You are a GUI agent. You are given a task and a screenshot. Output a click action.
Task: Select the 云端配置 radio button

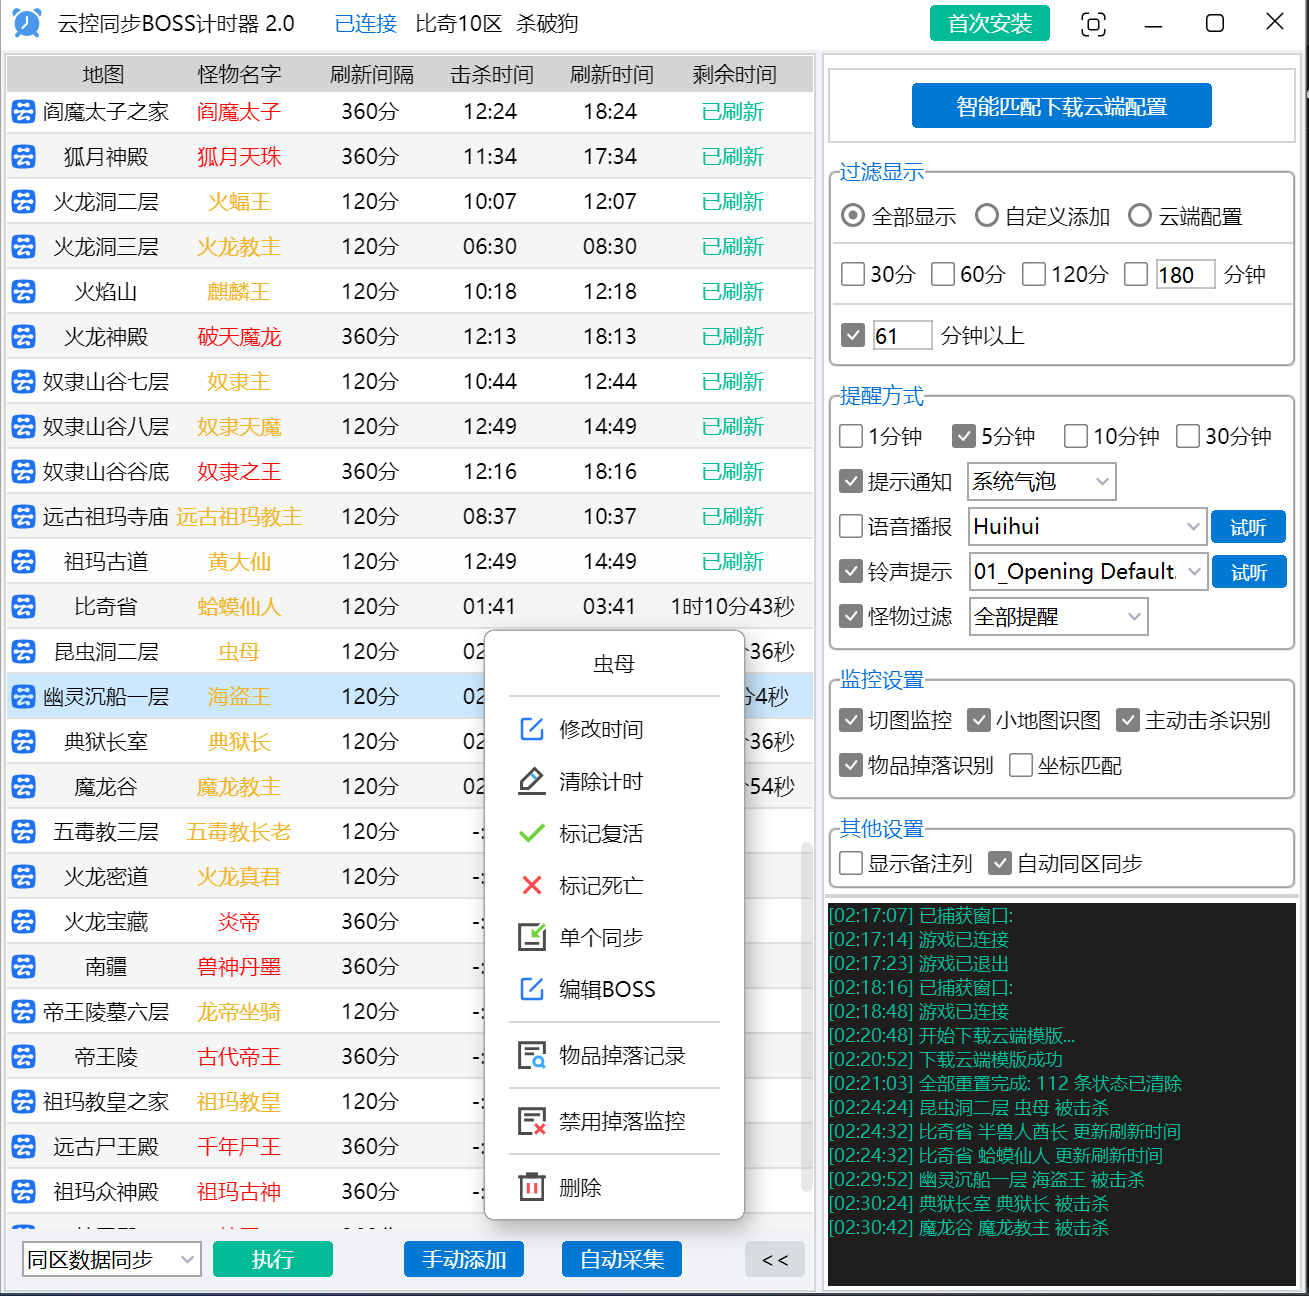coord(1140,216)
